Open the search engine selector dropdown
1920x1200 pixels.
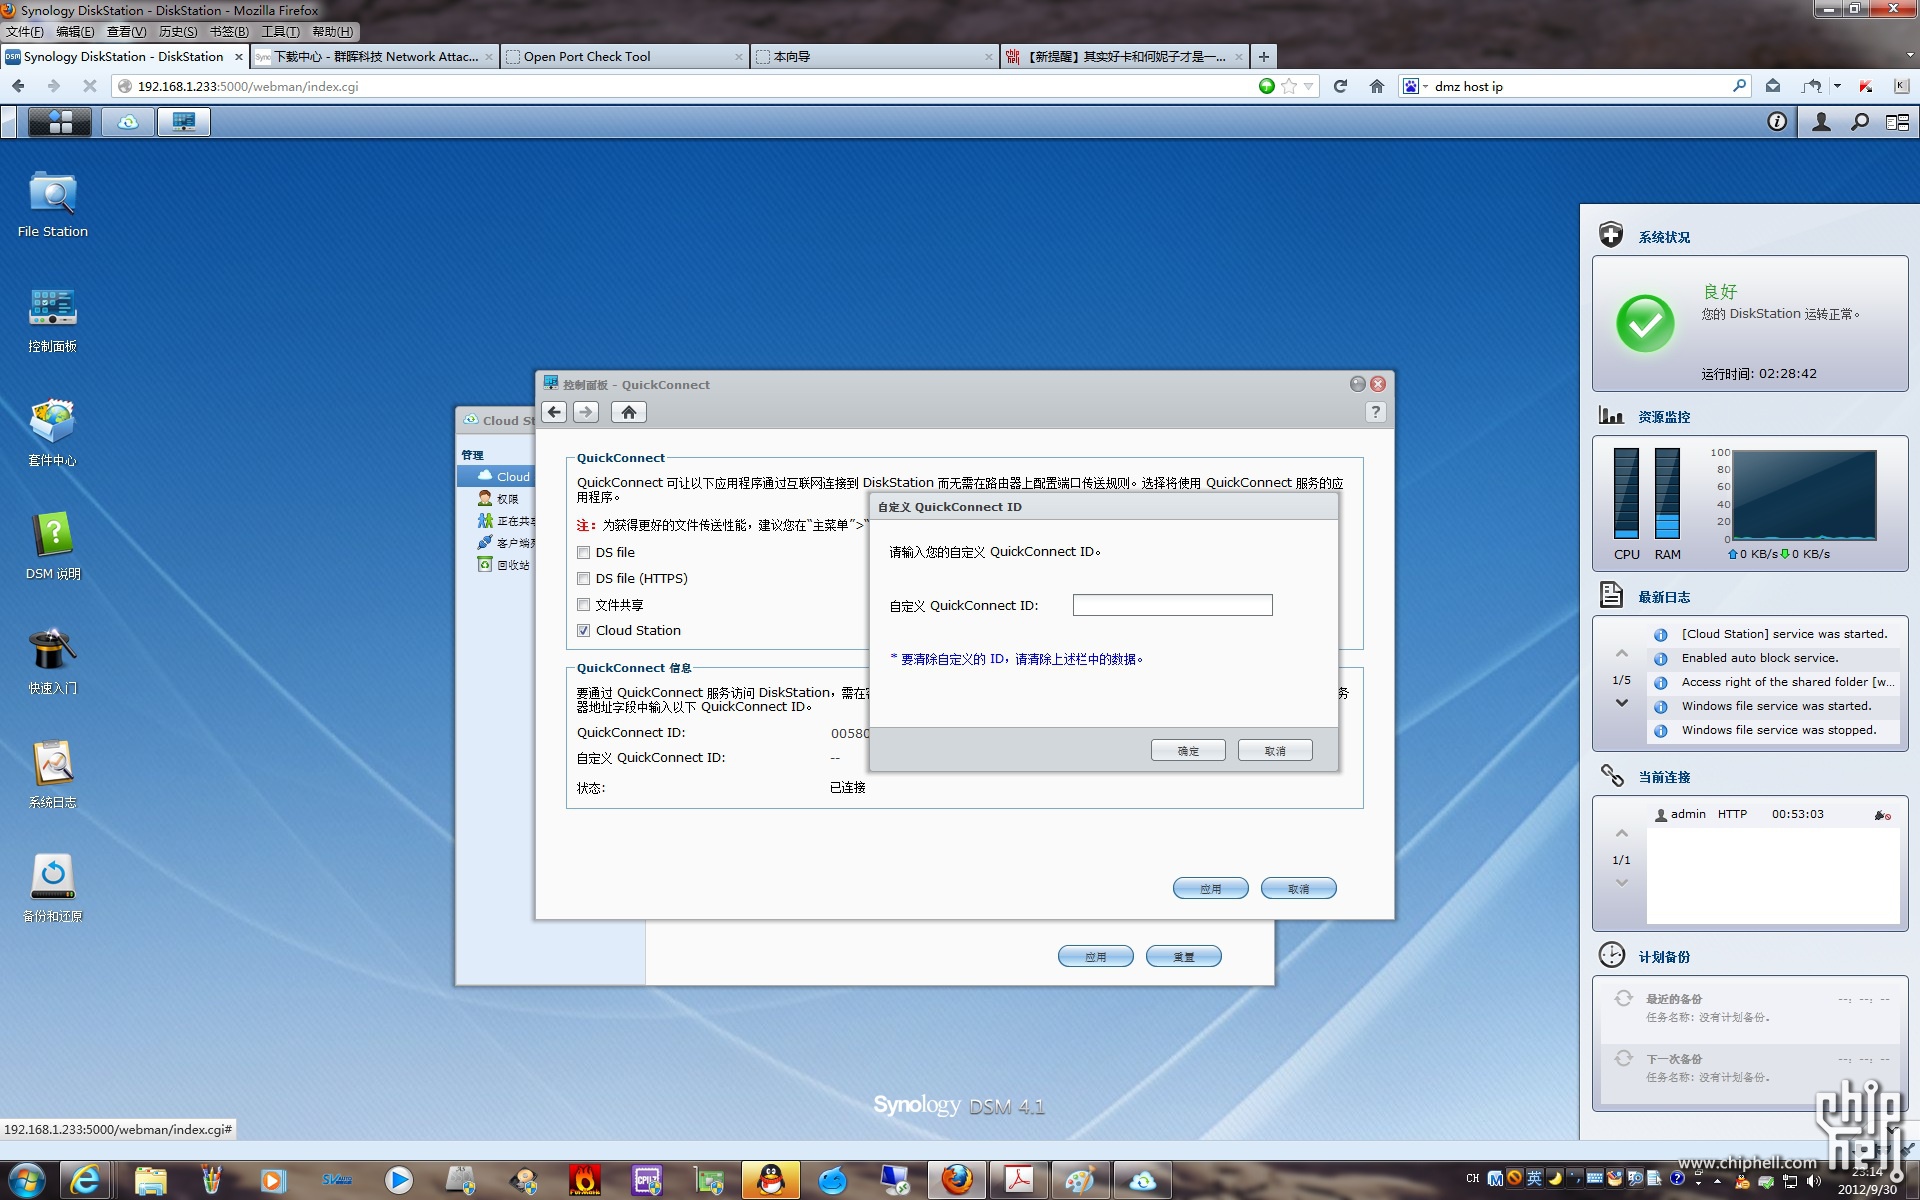[x=1414, y=86]
